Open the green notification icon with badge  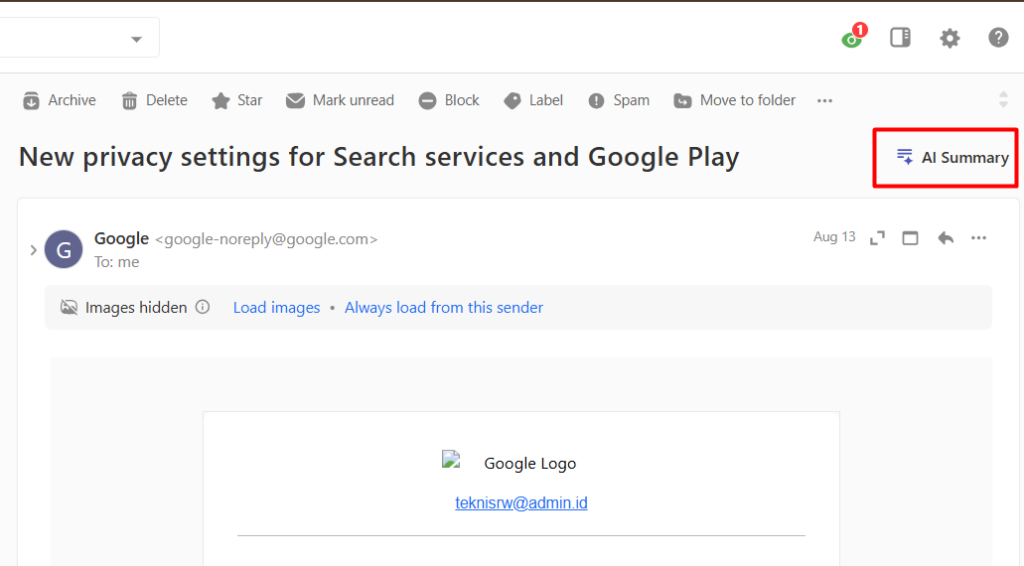tap(854, 37)
